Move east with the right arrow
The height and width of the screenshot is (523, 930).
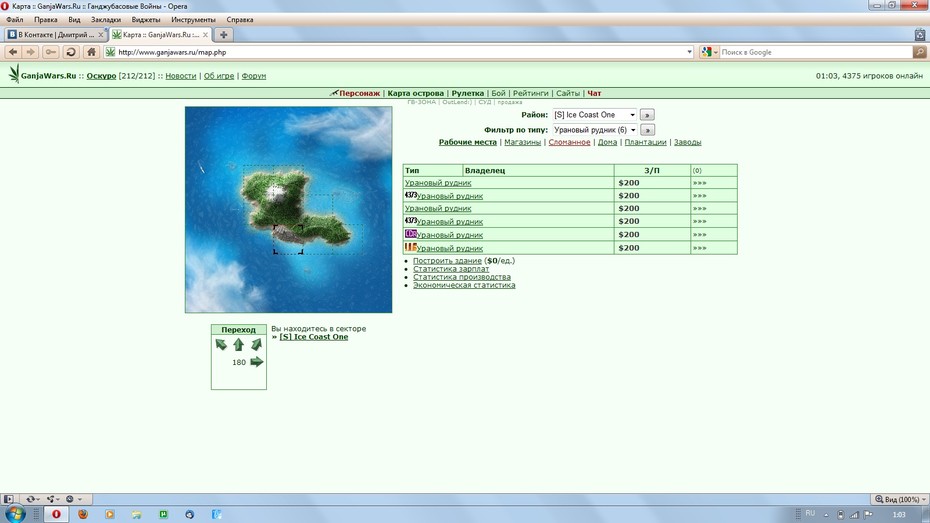coord(256,362)
